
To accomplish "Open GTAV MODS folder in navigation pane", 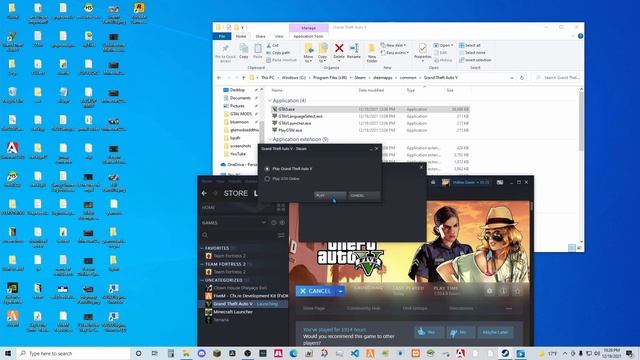I will tap(240, 114).
